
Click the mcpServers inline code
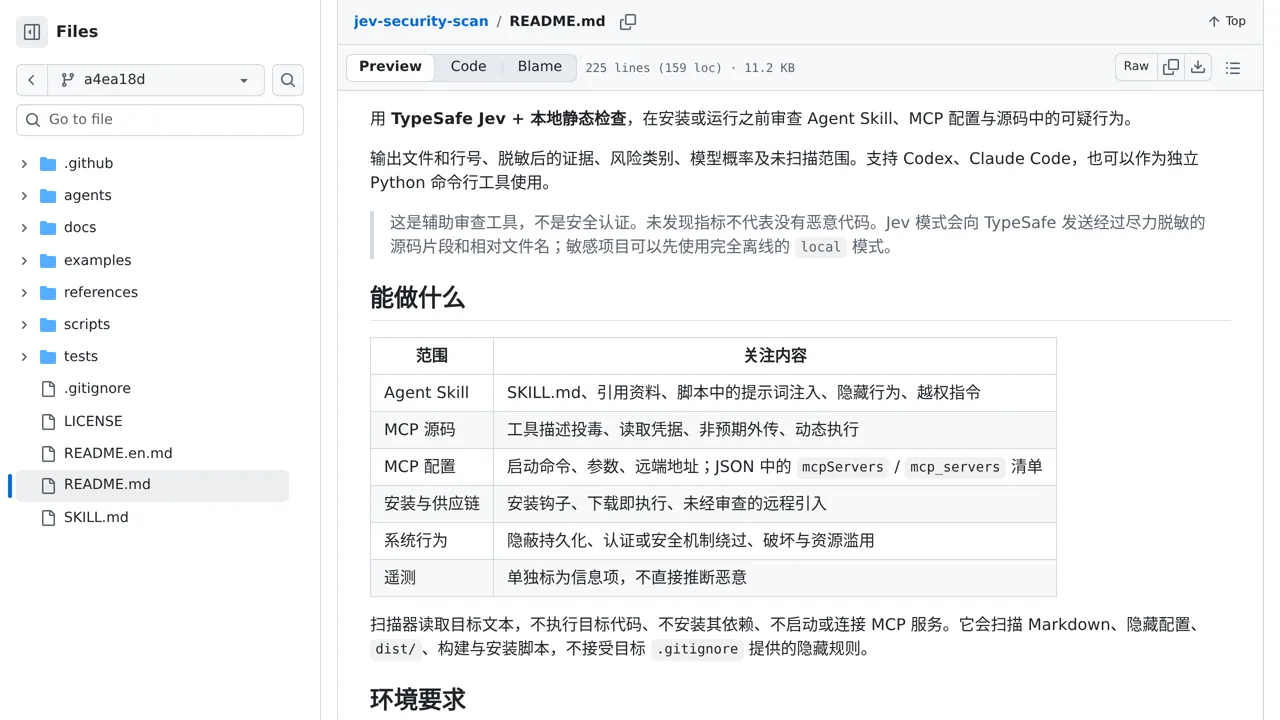point(843,467)
